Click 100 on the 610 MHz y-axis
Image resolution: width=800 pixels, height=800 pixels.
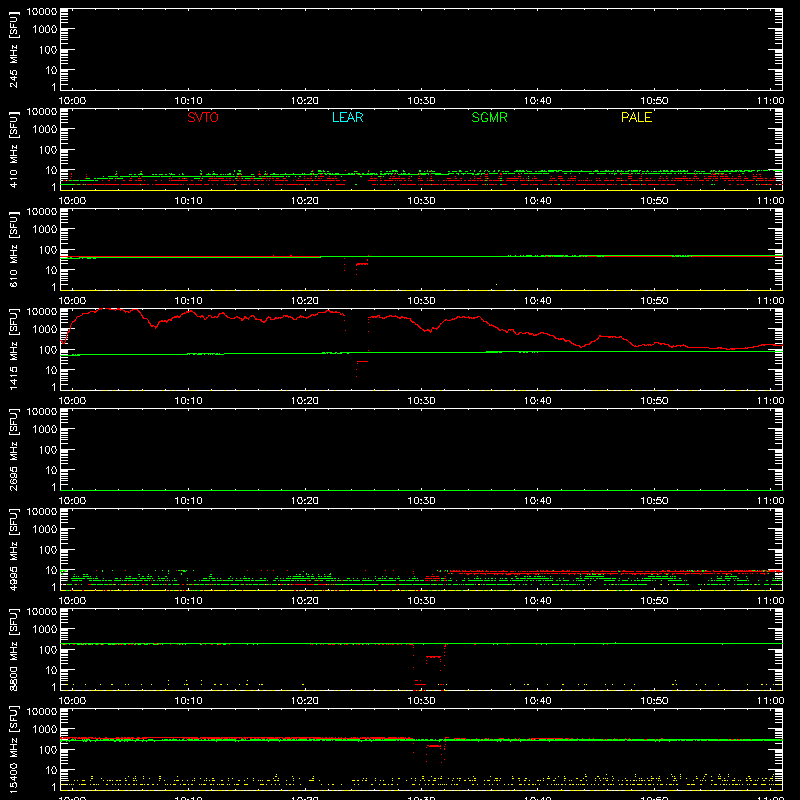tap(48, 250)
